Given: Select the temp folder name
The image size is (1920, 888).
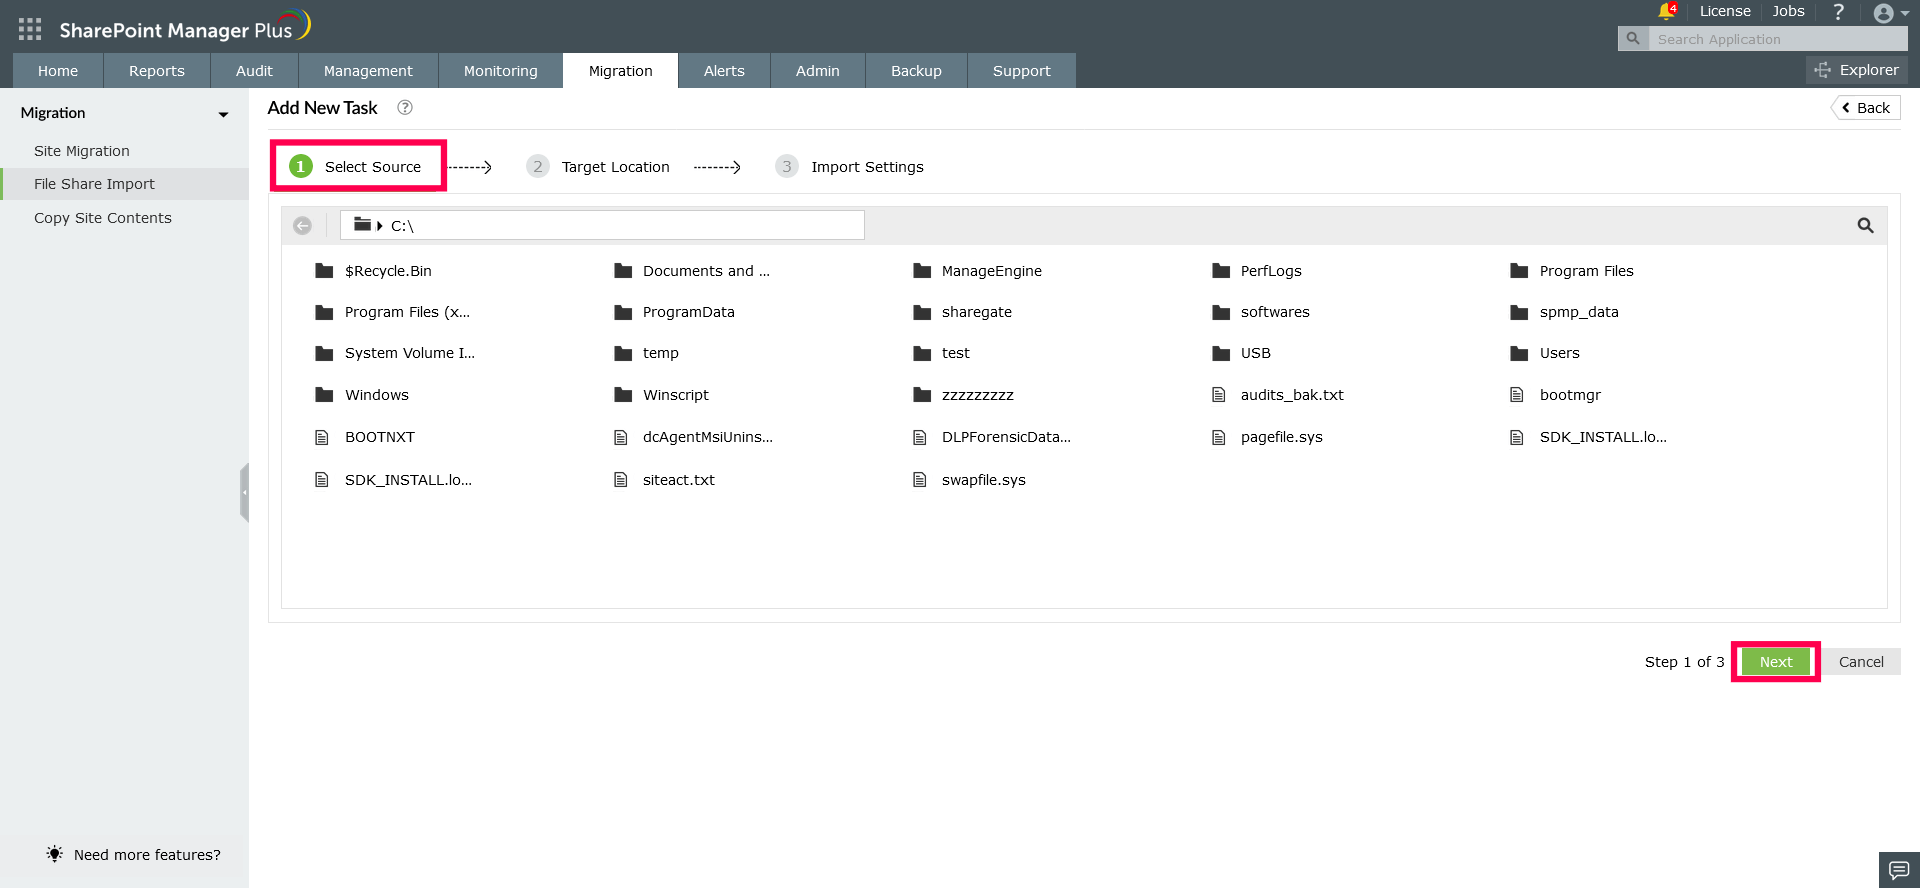Looking at the screenshot, I should [x=661, y=353].
